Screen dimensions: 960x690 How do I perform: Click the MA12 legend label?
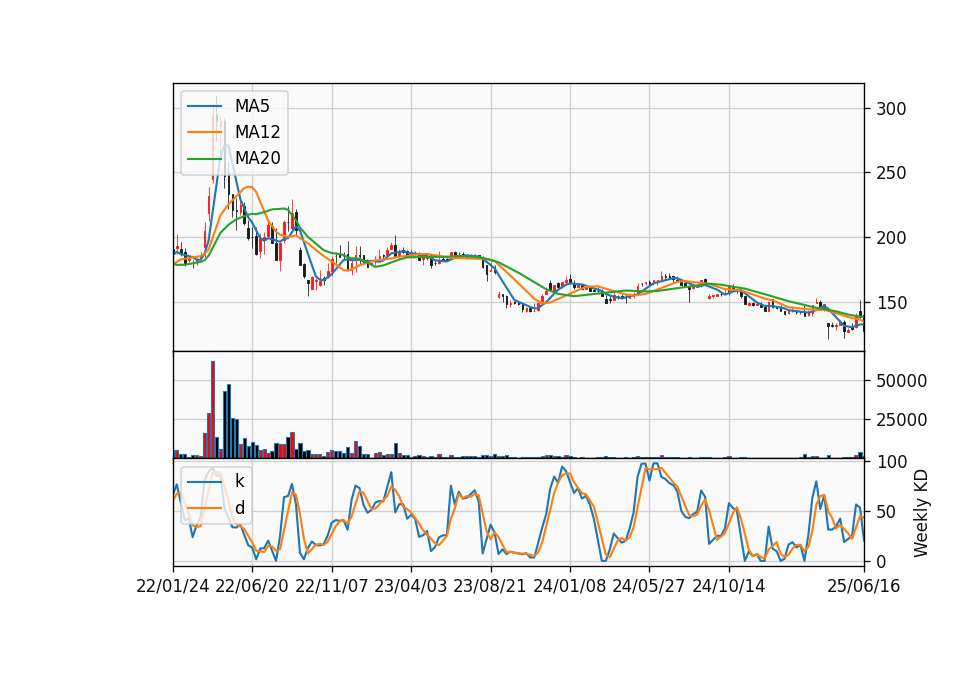(x=257, y=132)
